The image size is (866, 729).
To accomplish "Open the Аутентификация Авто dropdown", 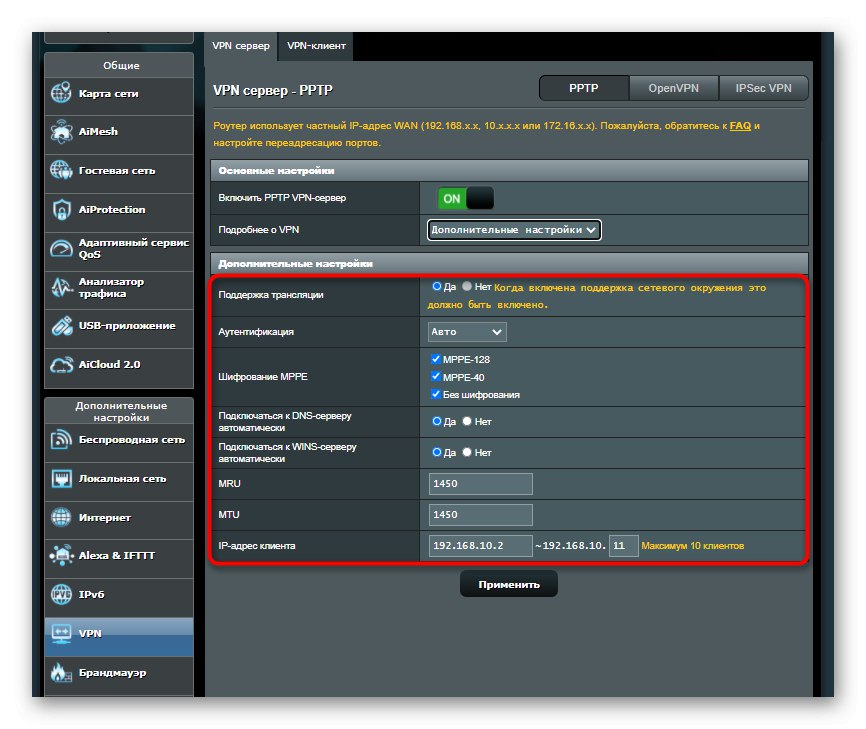I will (467, 332).
